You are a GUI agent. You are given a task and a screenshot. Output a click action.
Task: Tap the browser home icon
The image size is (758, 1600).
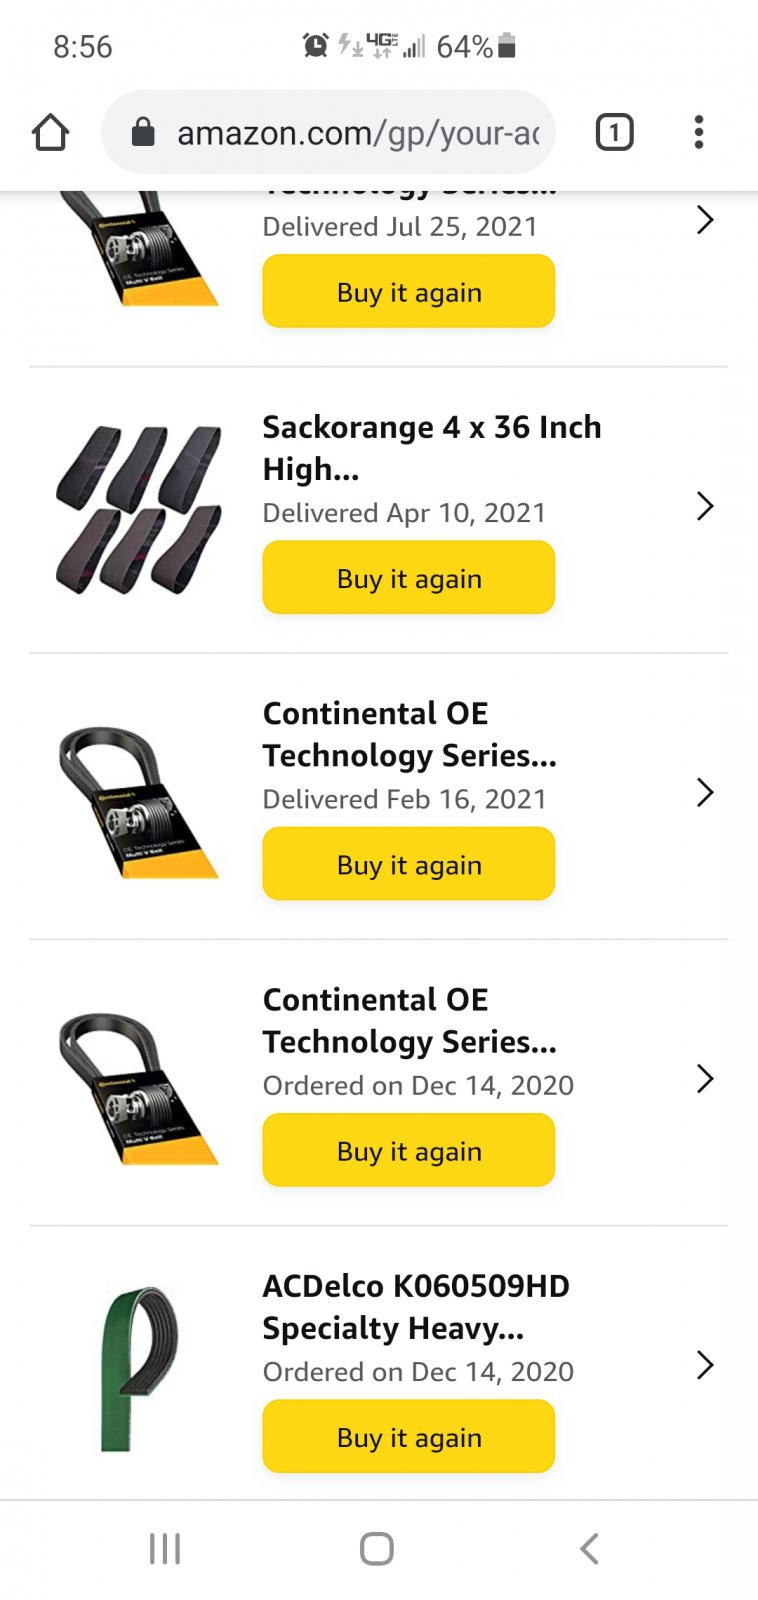pos(50,132)
